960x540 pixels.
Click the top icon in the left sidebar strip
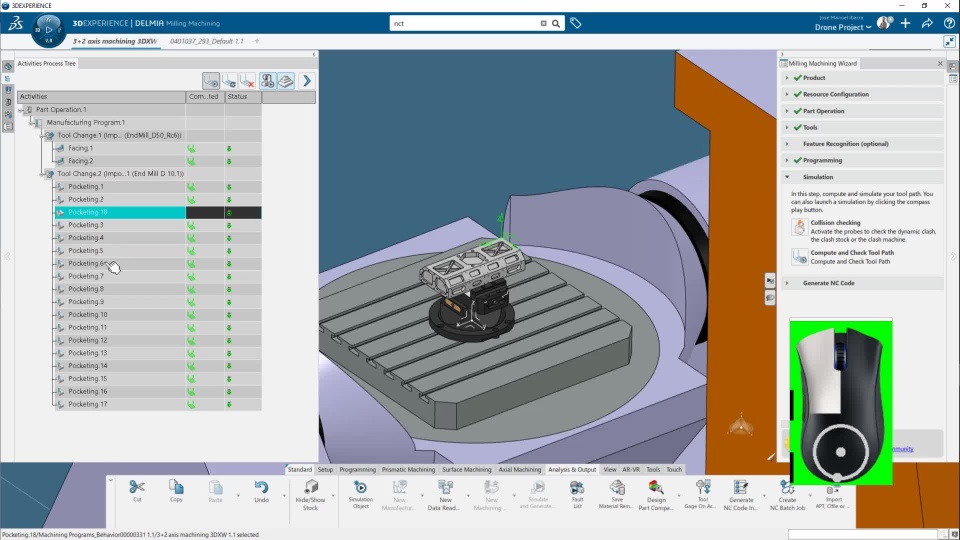coord(8,66)
